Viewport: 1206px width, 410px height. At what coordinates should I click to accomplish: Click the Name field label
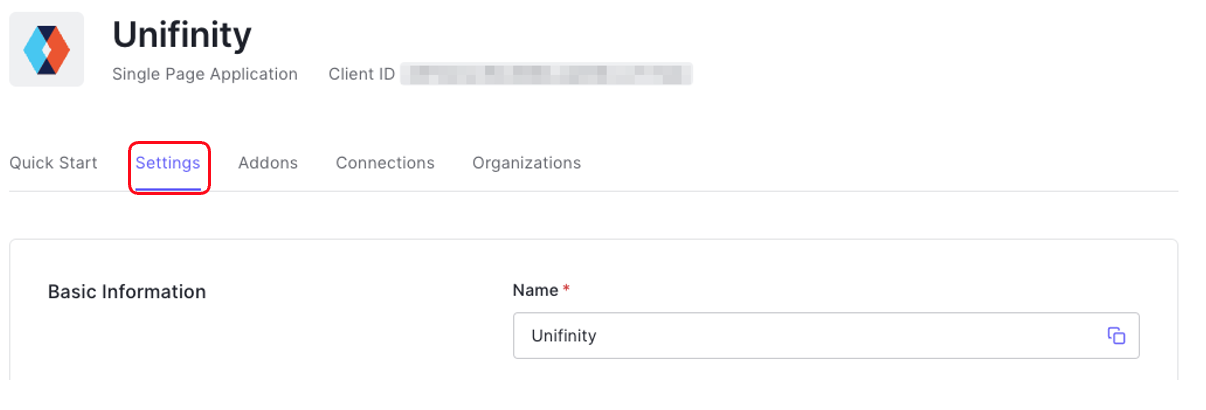coord(535,290)
